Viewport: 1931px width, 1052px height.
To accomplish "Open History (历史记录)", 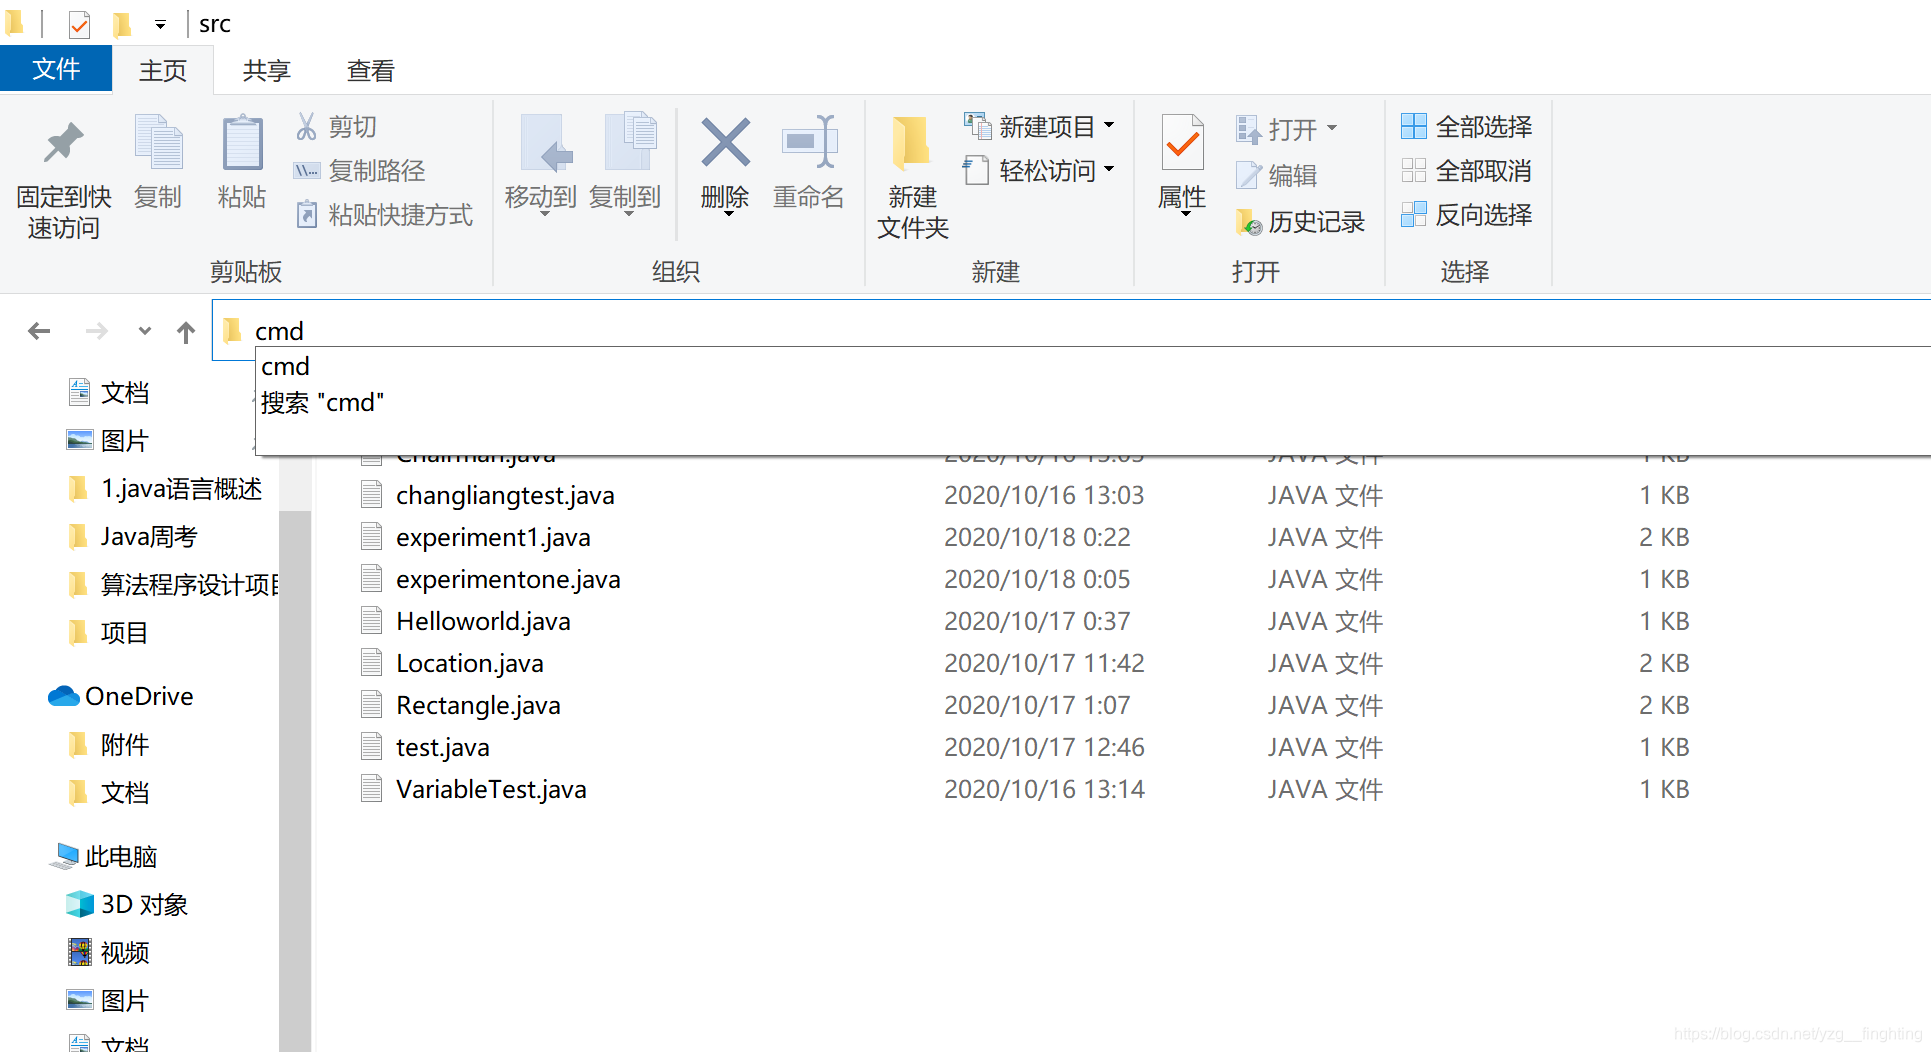I will pos(1300,222).
